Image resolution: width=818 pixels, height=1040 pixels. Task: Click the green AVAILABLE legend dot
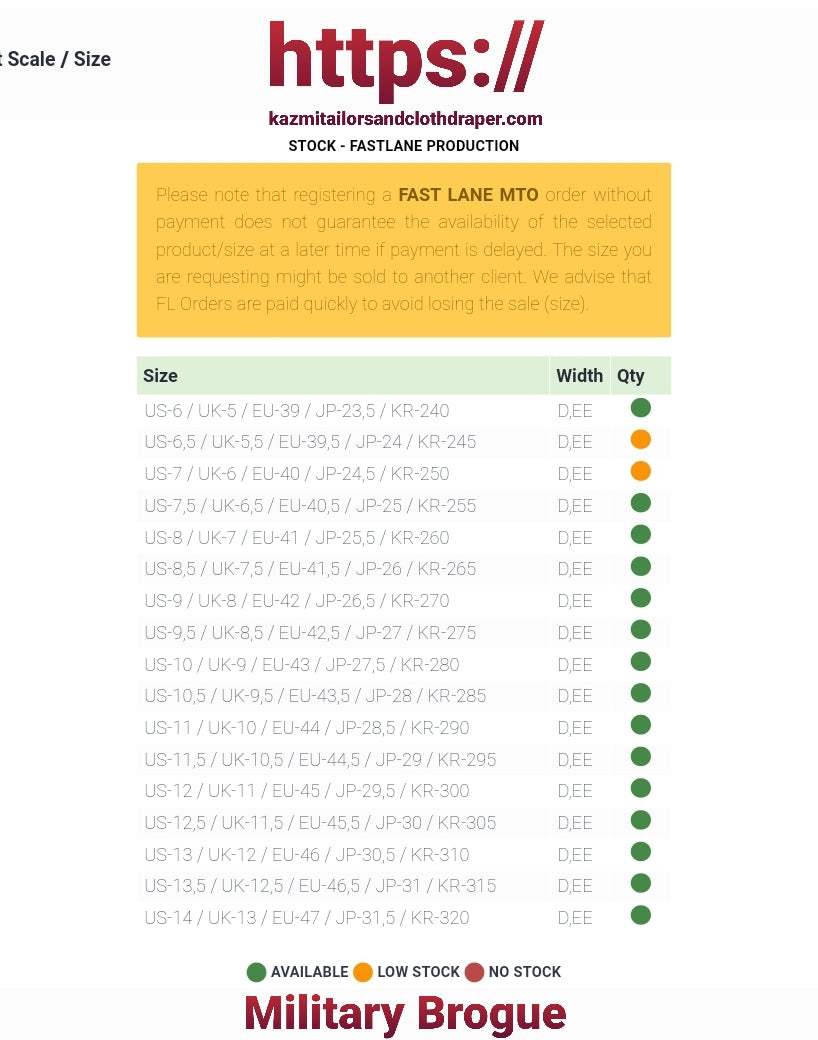pyautogui.click(x=256, y=972)
